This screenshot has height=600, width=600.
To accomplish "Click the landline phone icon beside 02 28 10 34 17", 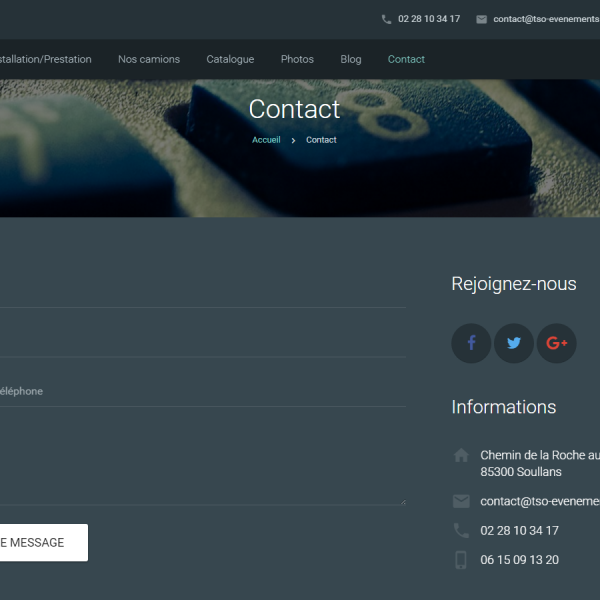I will tap(461, 530).
